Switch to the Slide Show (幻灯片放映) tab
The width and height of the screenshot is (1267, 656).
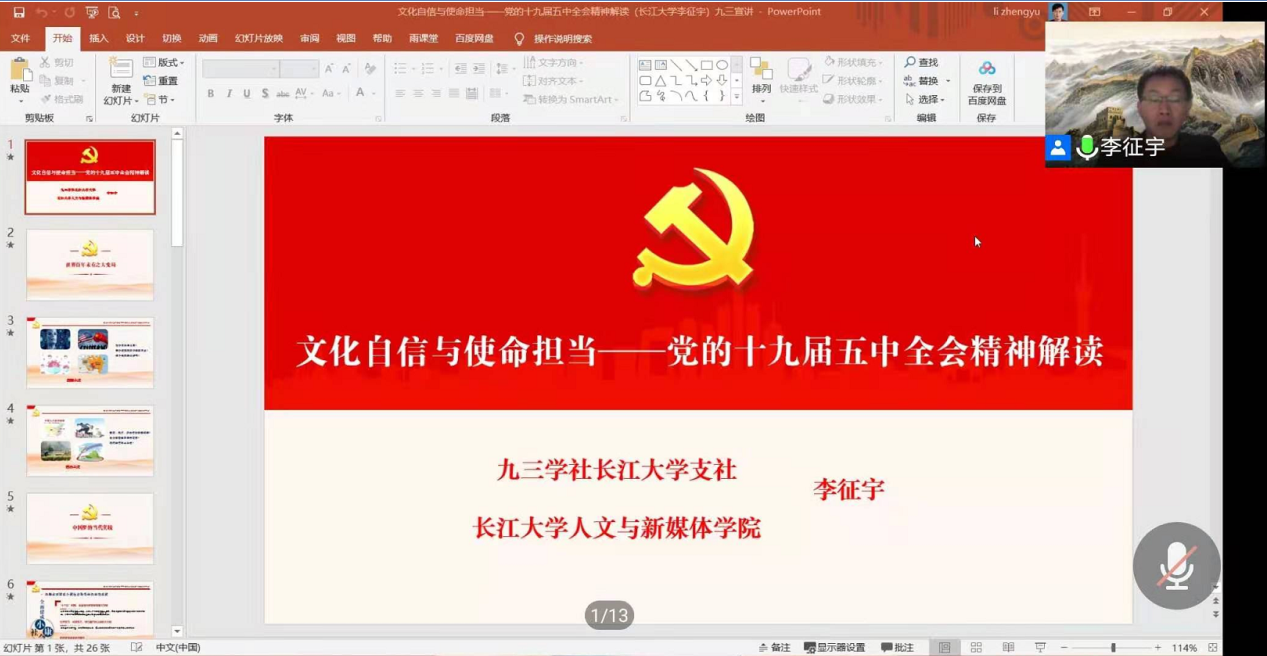click(259, 38)
